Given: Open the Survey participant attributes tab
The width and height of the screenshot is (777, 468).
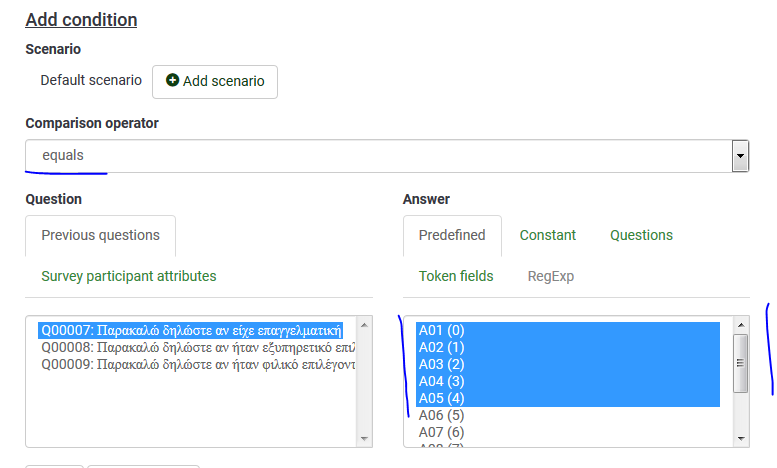Looking at the screenshot, I should pyautogui.click(x=128, y=276).
